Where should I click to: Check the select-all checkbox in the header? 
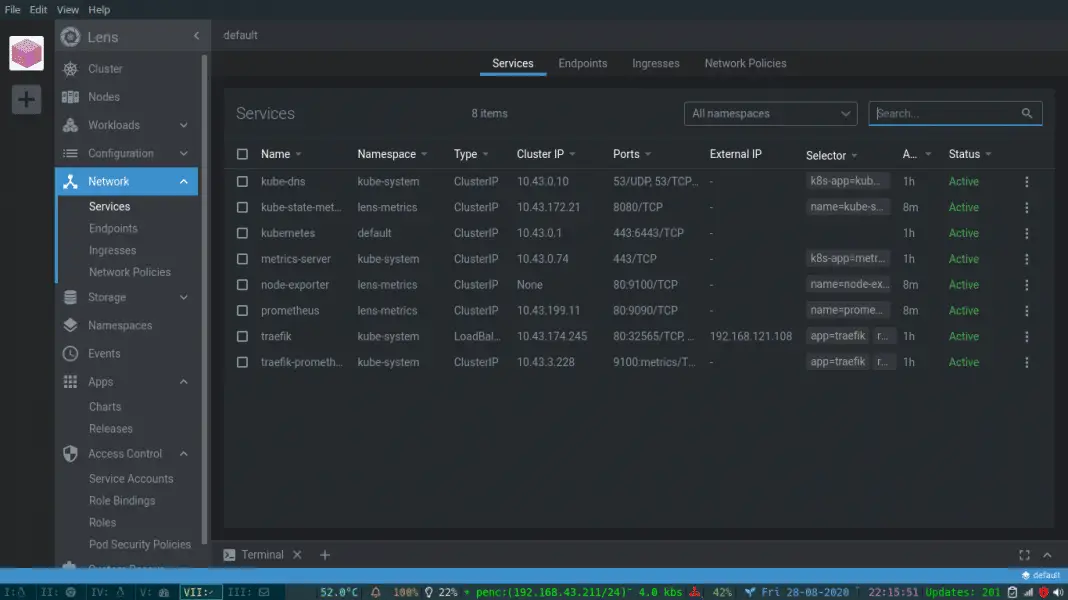[241, 154]
